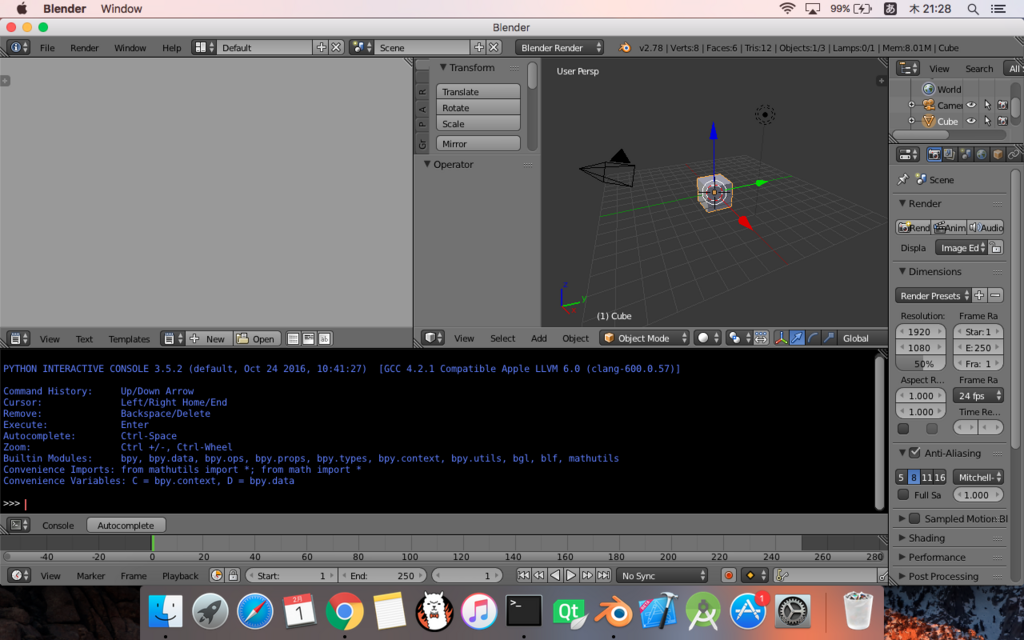Toggle the automatic keyframe record button

[729, 575]
